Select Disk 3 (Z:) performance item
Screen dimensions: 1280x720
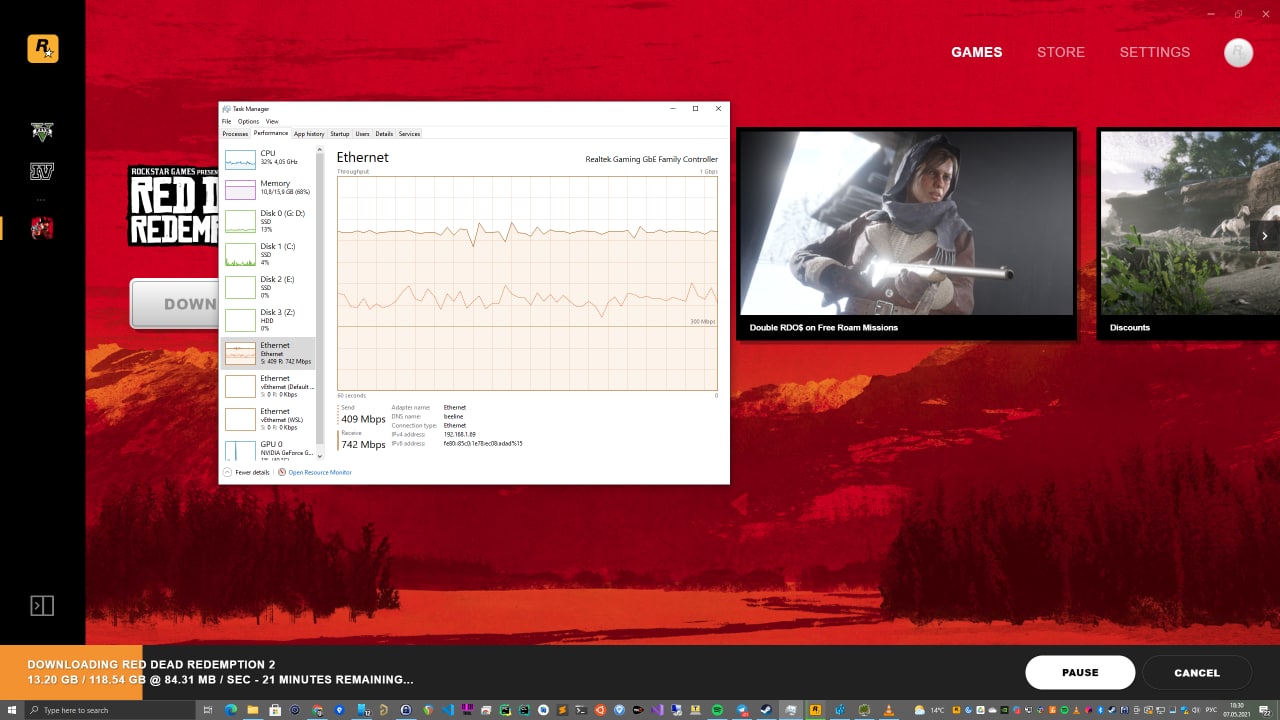click(267, 320)
